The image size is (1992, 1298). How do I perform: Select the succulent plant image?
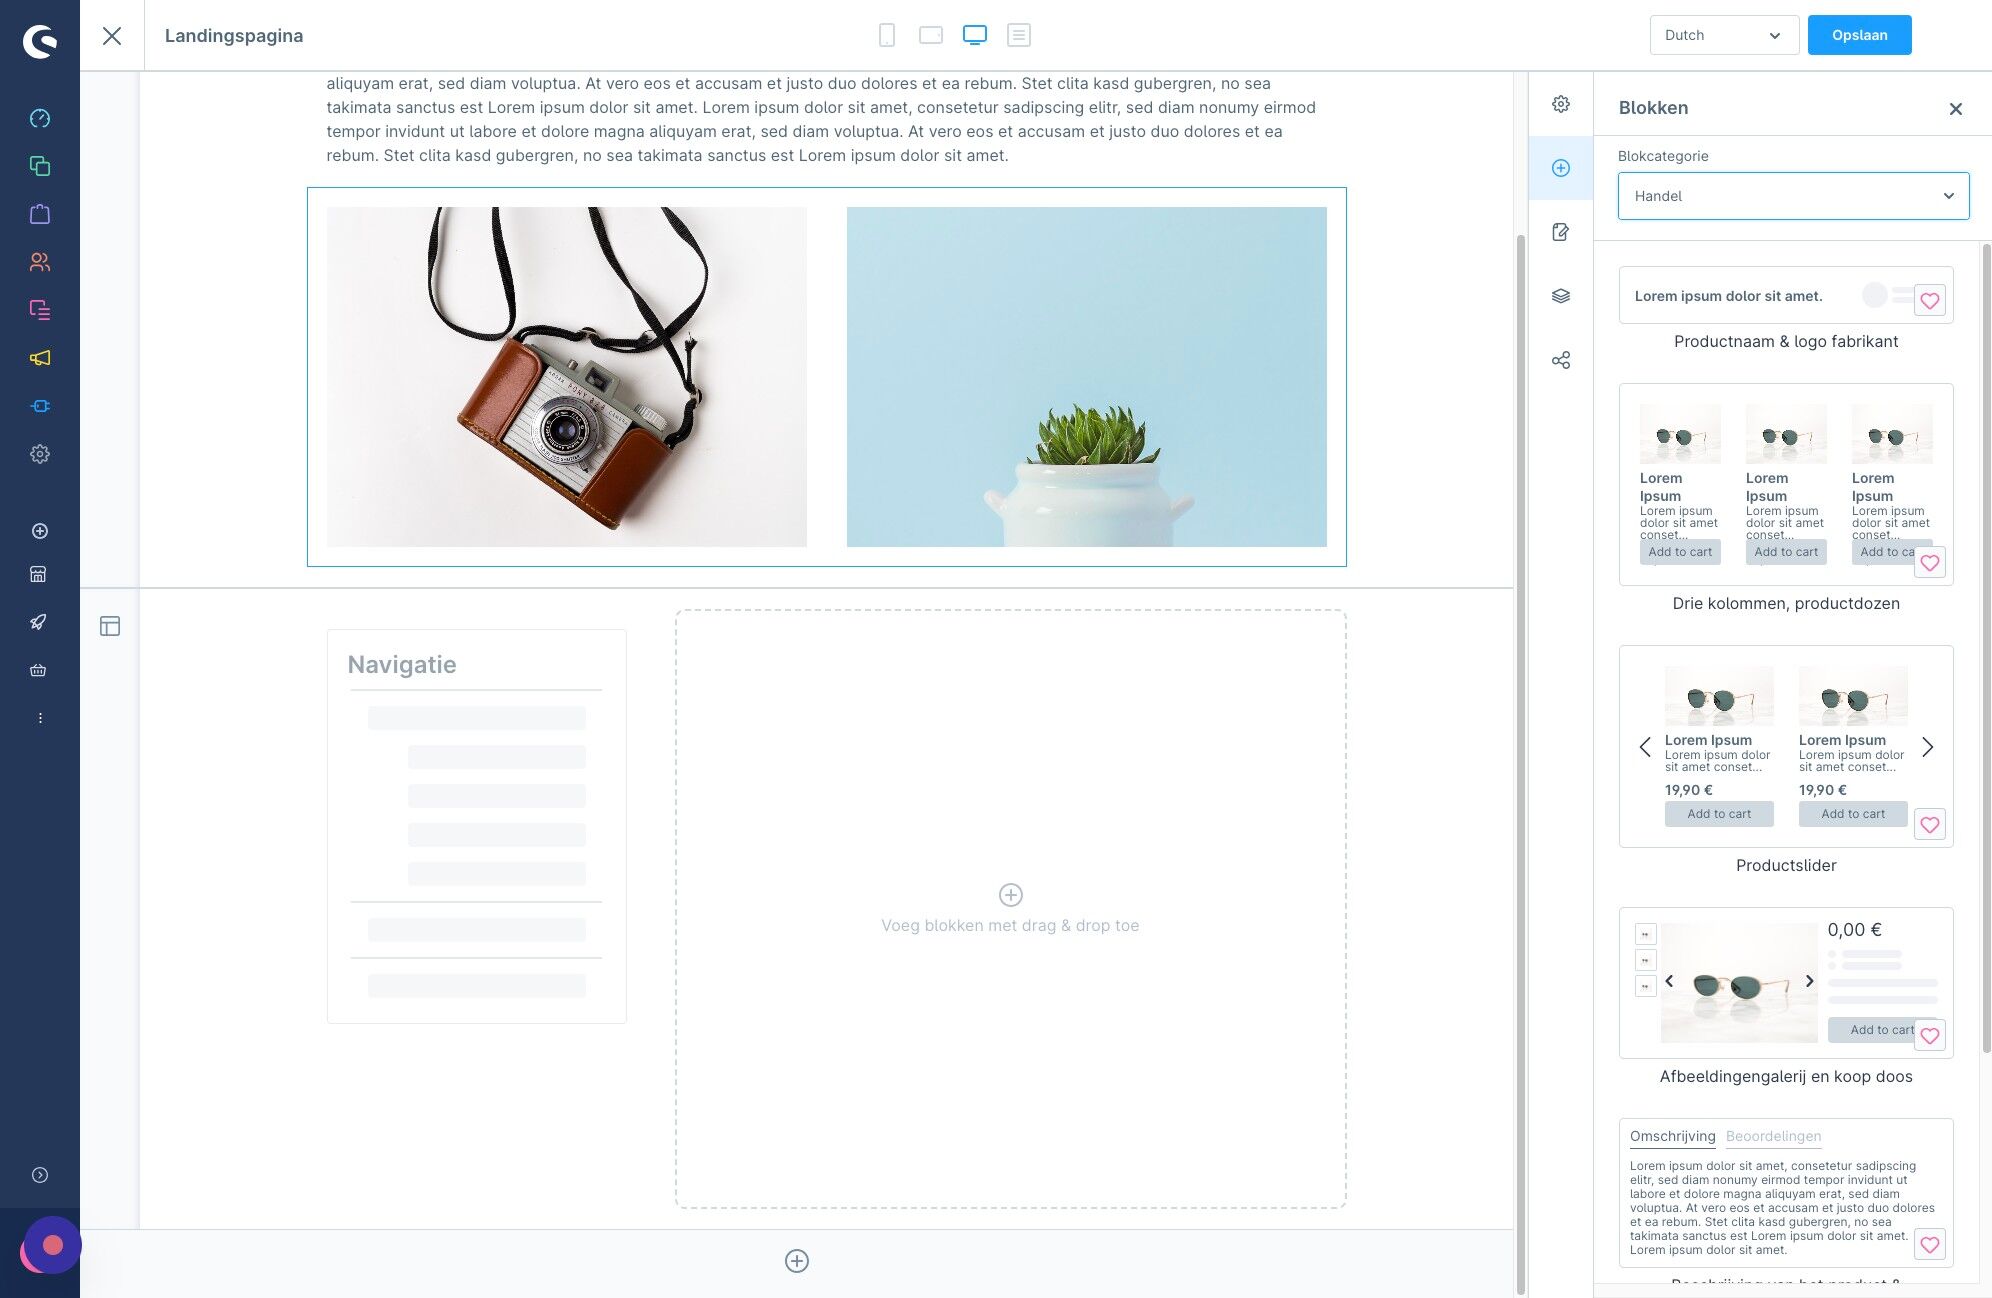(x=1087, y=377)
